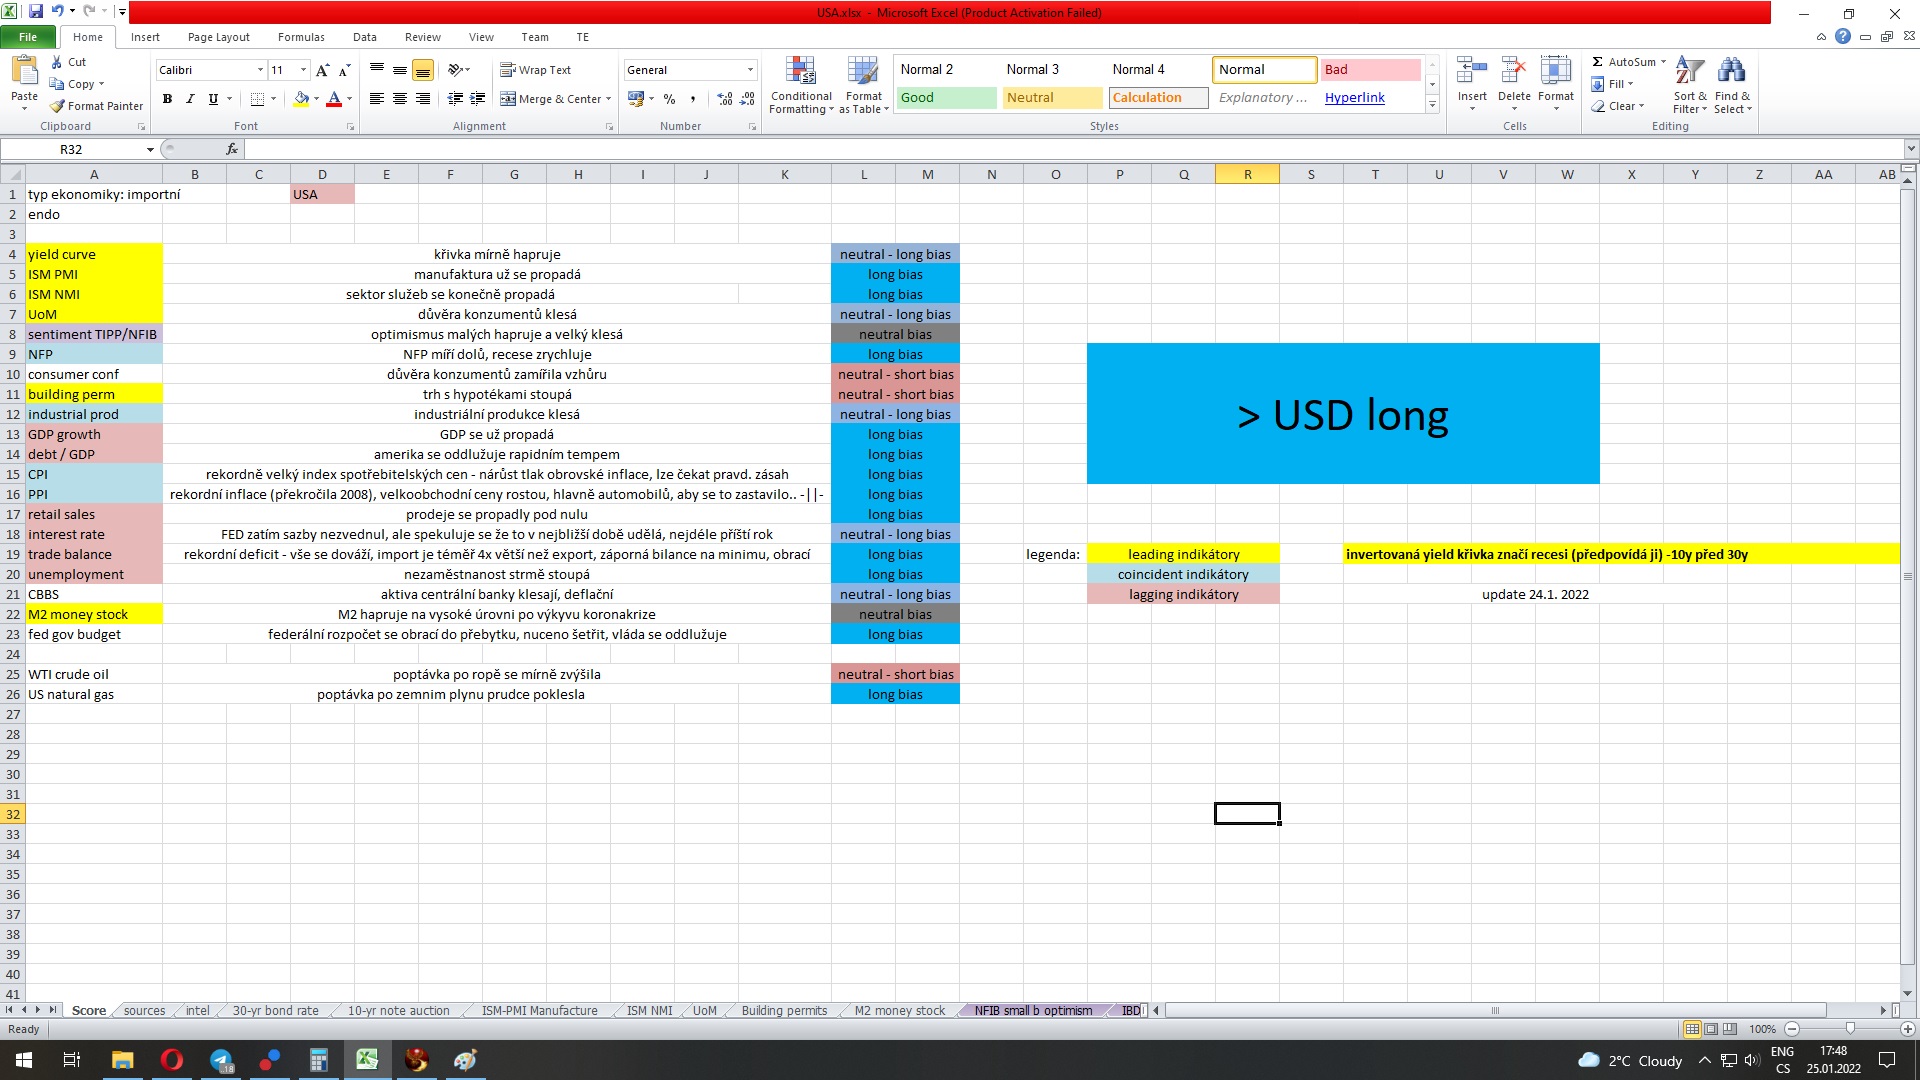The image size is (1920, 1080).
Task: Click the Conditional Formatting icon
Action: pyautogui.click(x=800, y=72)
